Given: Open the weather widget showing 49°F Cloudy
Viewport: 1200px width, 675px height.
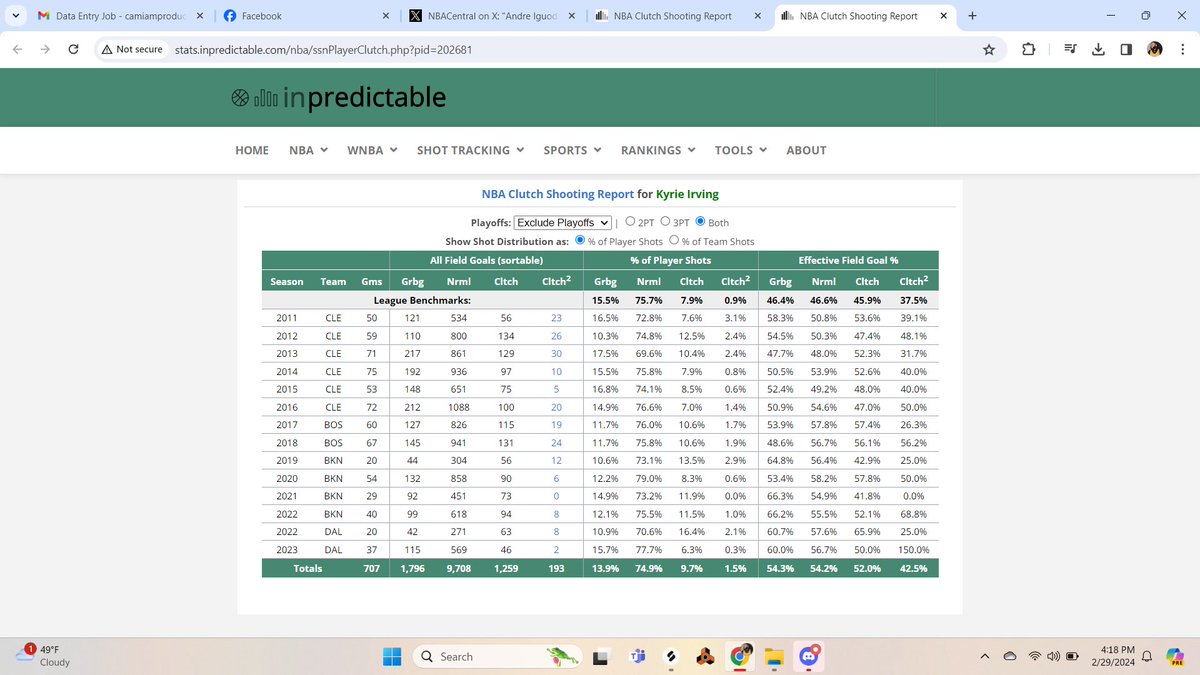Looking at the screenshot, I should [45, 656].
